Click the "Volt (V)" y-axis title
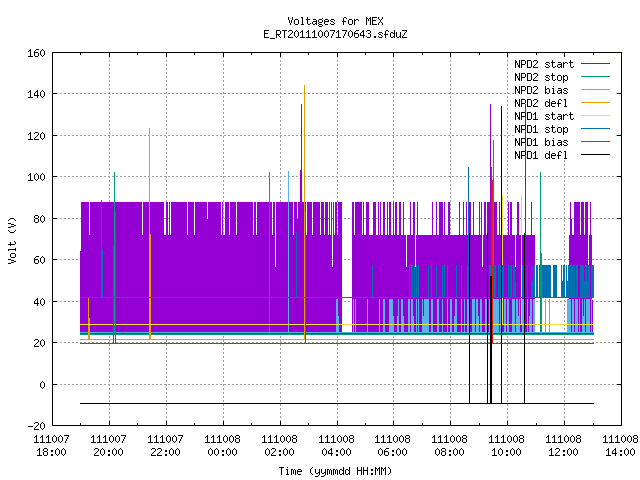This screenshot has width=640, height=480. click(x=13, y=240)
